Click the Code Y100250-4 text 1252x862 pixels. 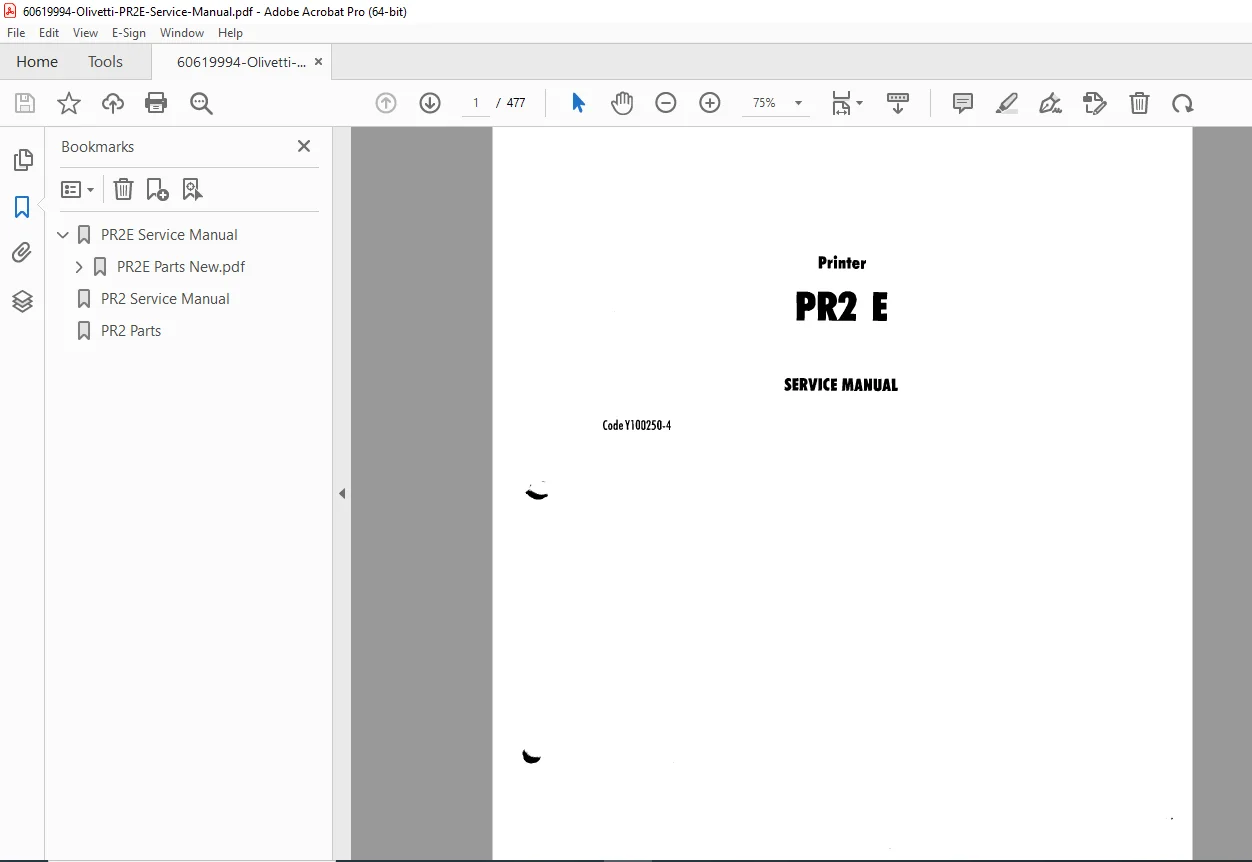click(x=636, y=425)
